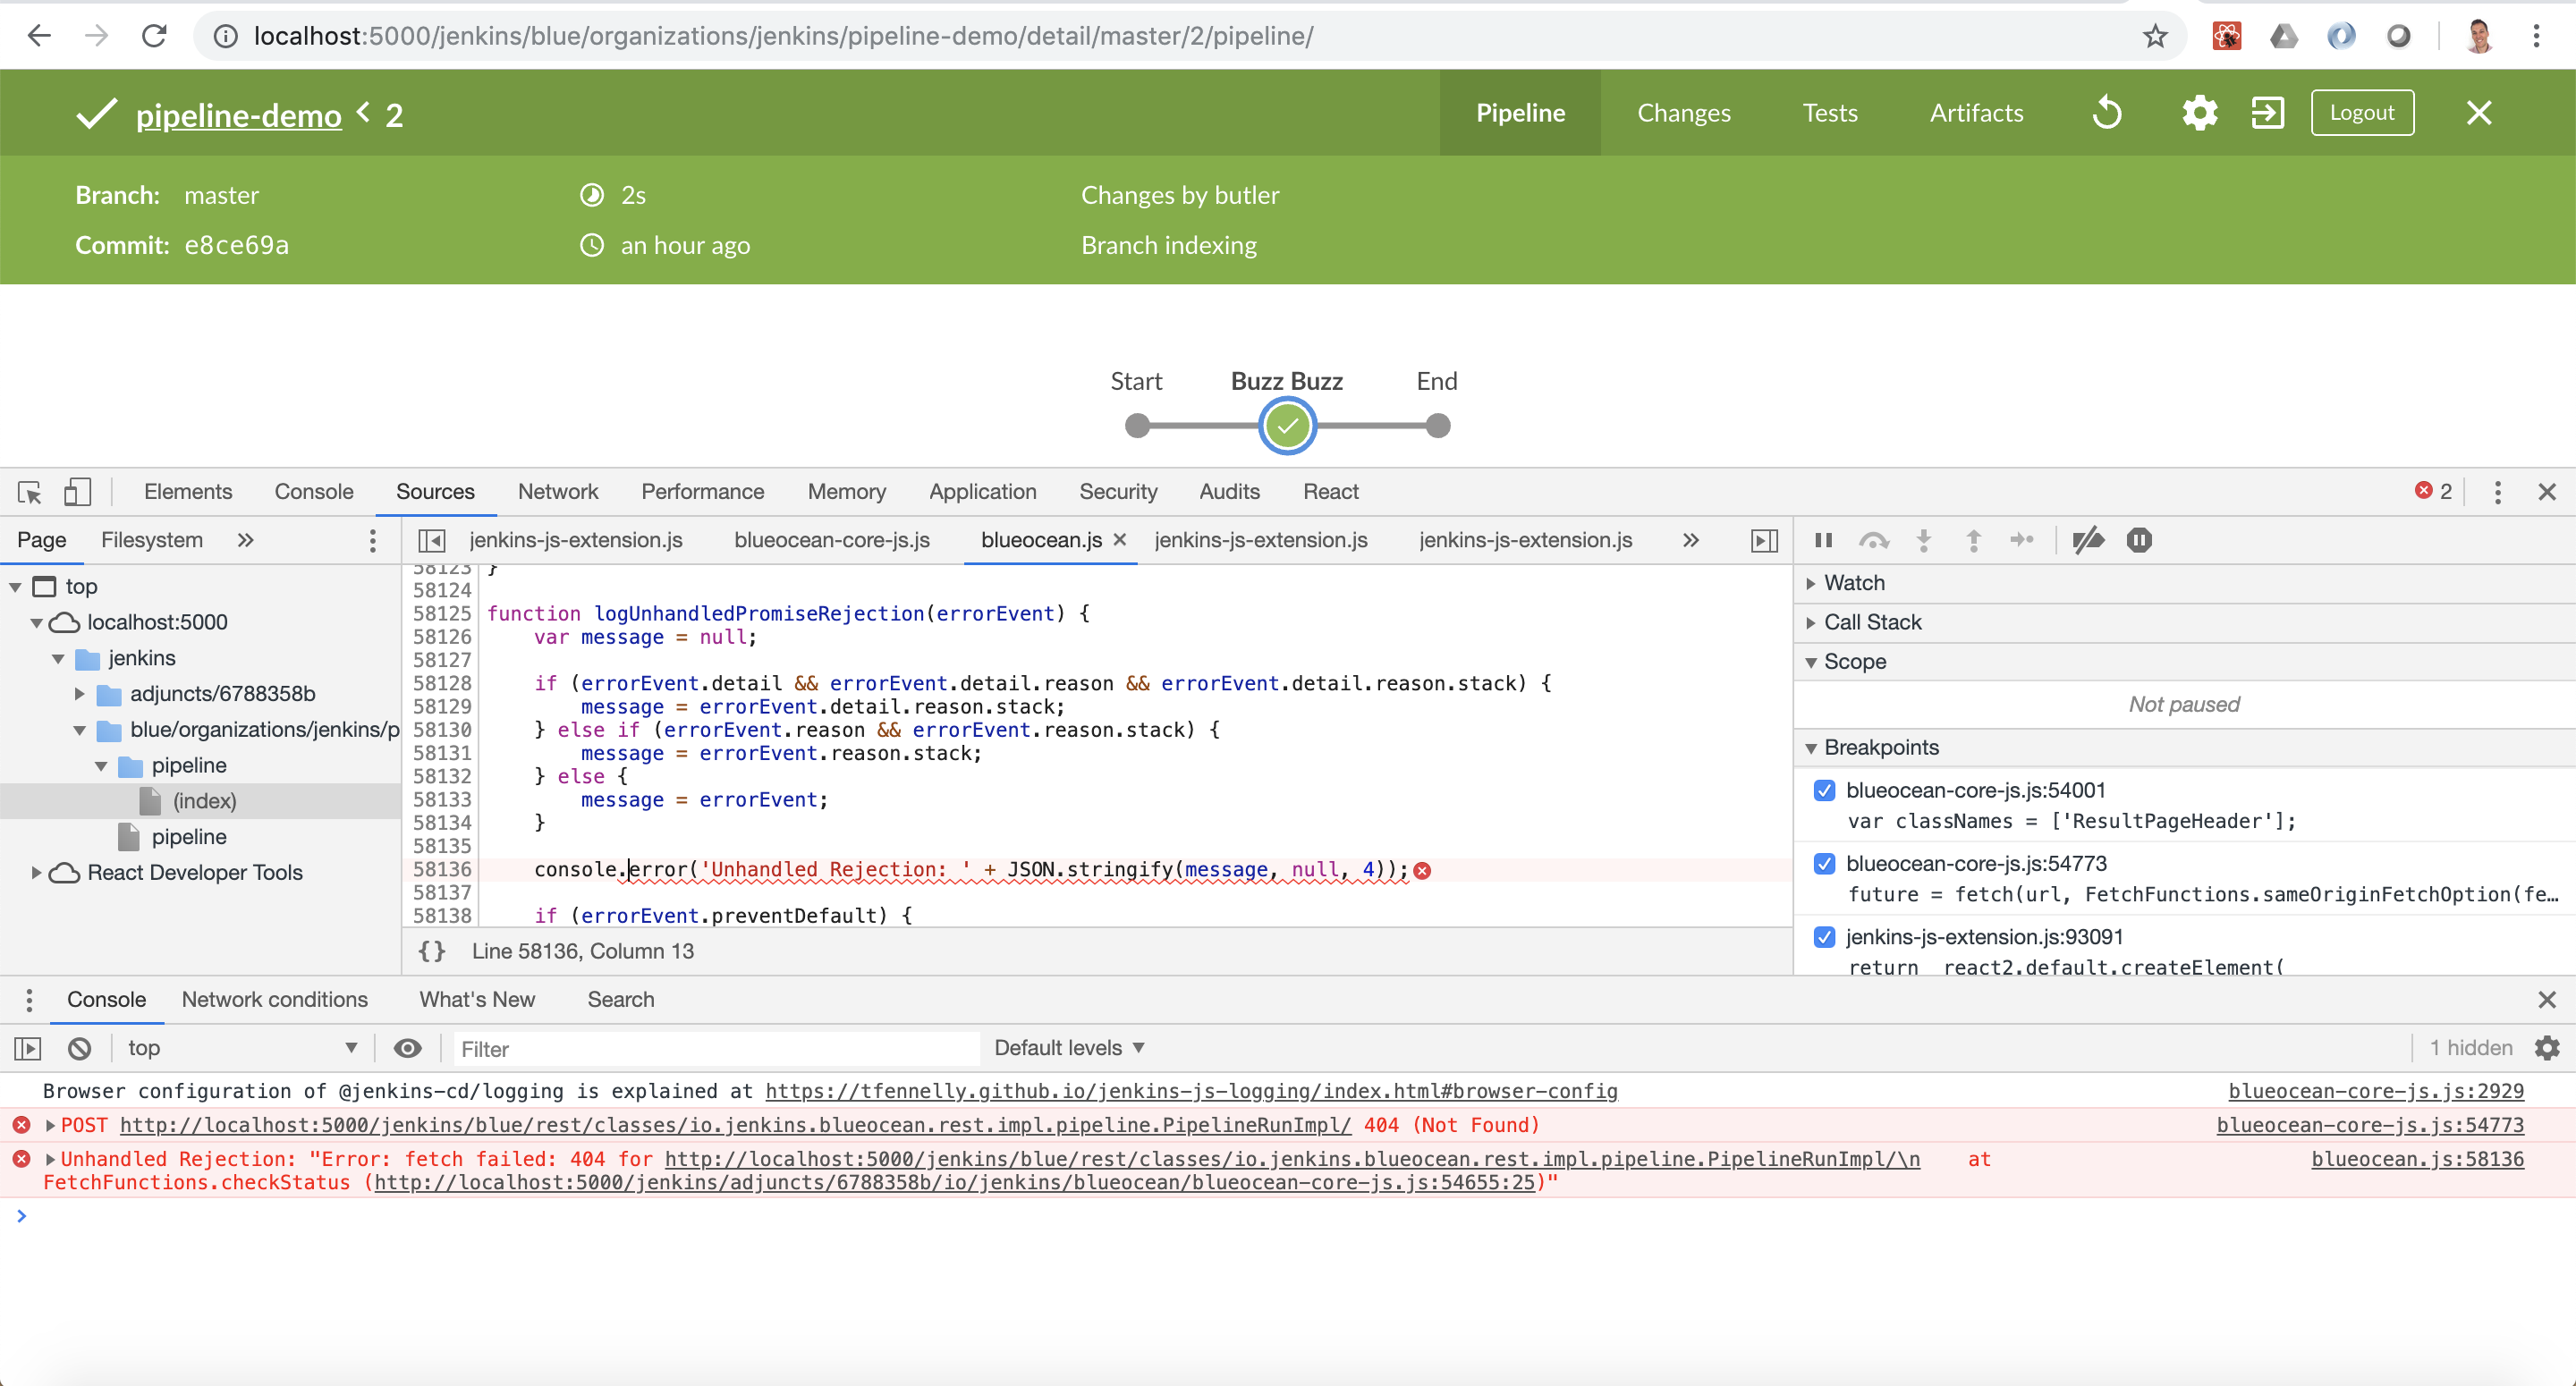
Task: Click the DevTools inspect element picker icon
Action: (x=29, y=492)
